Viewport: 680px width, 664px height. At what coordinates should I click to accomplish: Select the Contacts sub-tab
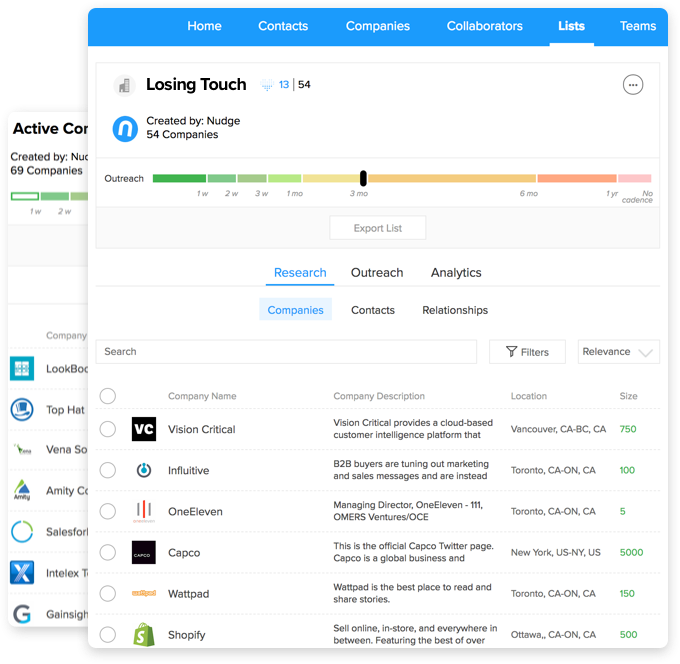tap(373, 310)
